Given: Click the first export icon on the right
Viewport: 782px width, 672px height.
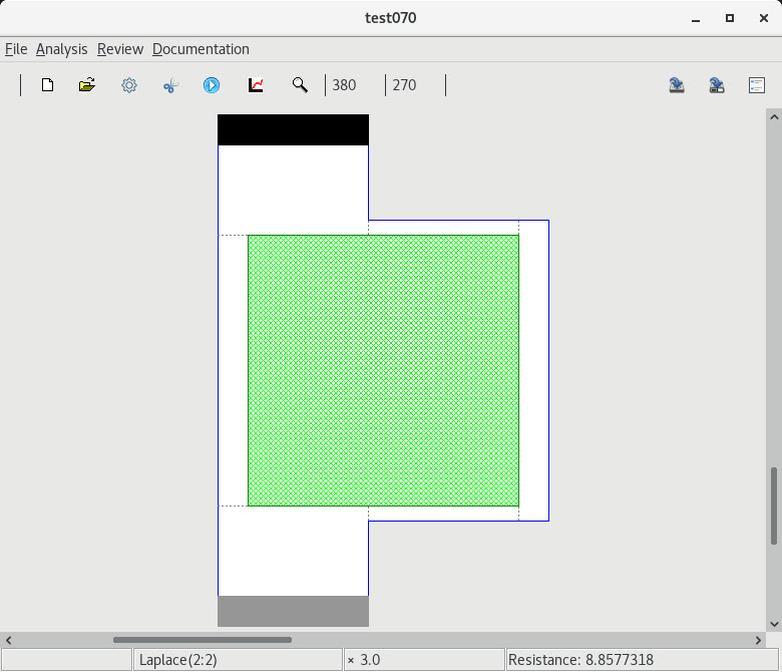Looking at the screenshot, I should pos(677,85).
